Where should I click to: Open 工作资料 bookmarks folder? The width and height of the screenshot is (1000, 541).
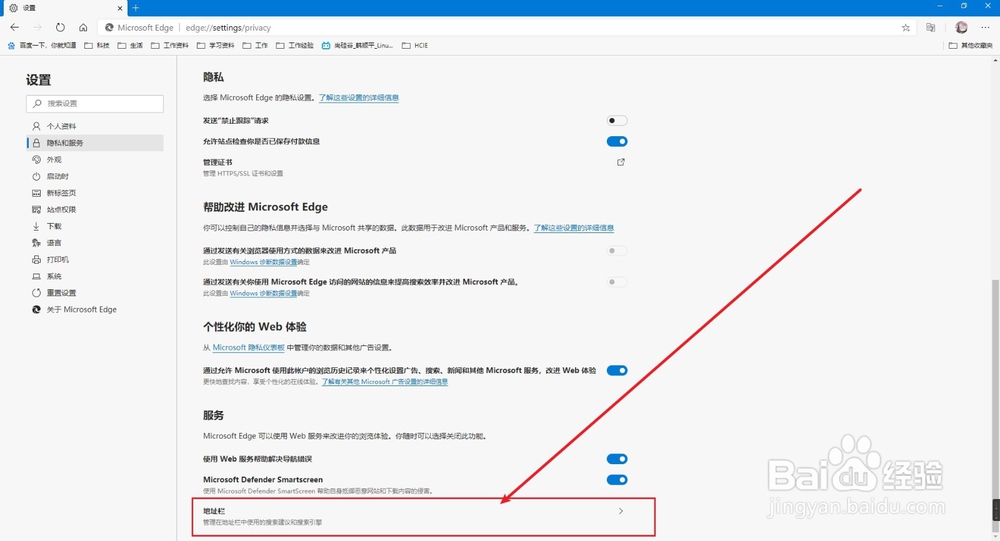coord(170,45)
